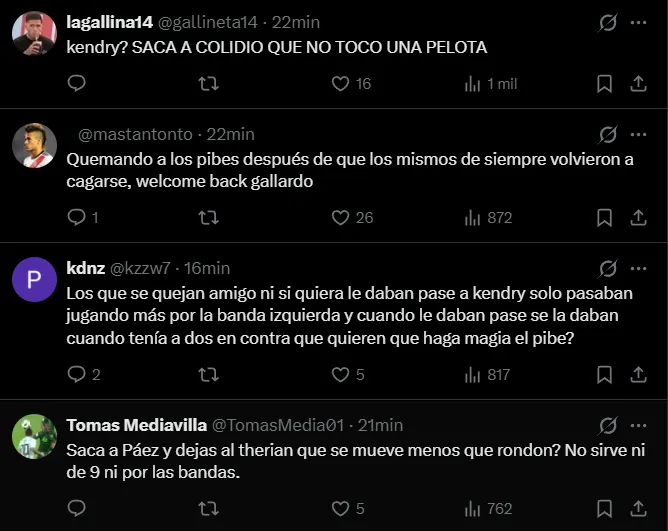Screen dimensions: 668x531
Task: Share lagallina14's tweet
Action: click(639, 84)
